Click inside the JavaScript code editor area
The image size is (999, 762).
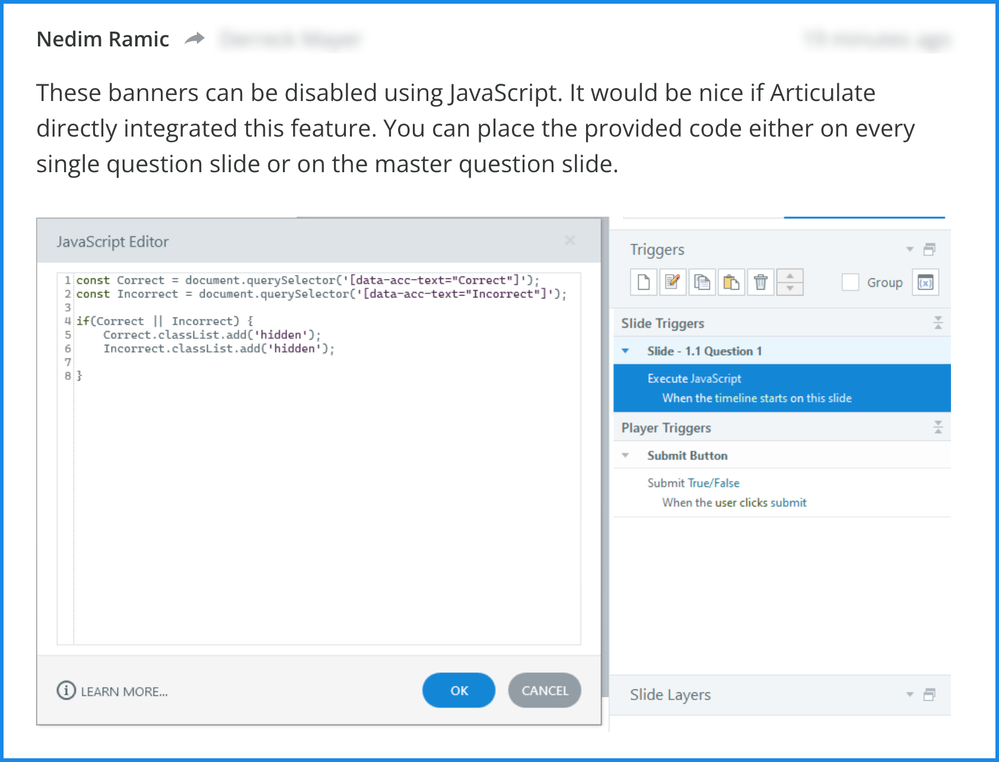[x=326, y=500]
